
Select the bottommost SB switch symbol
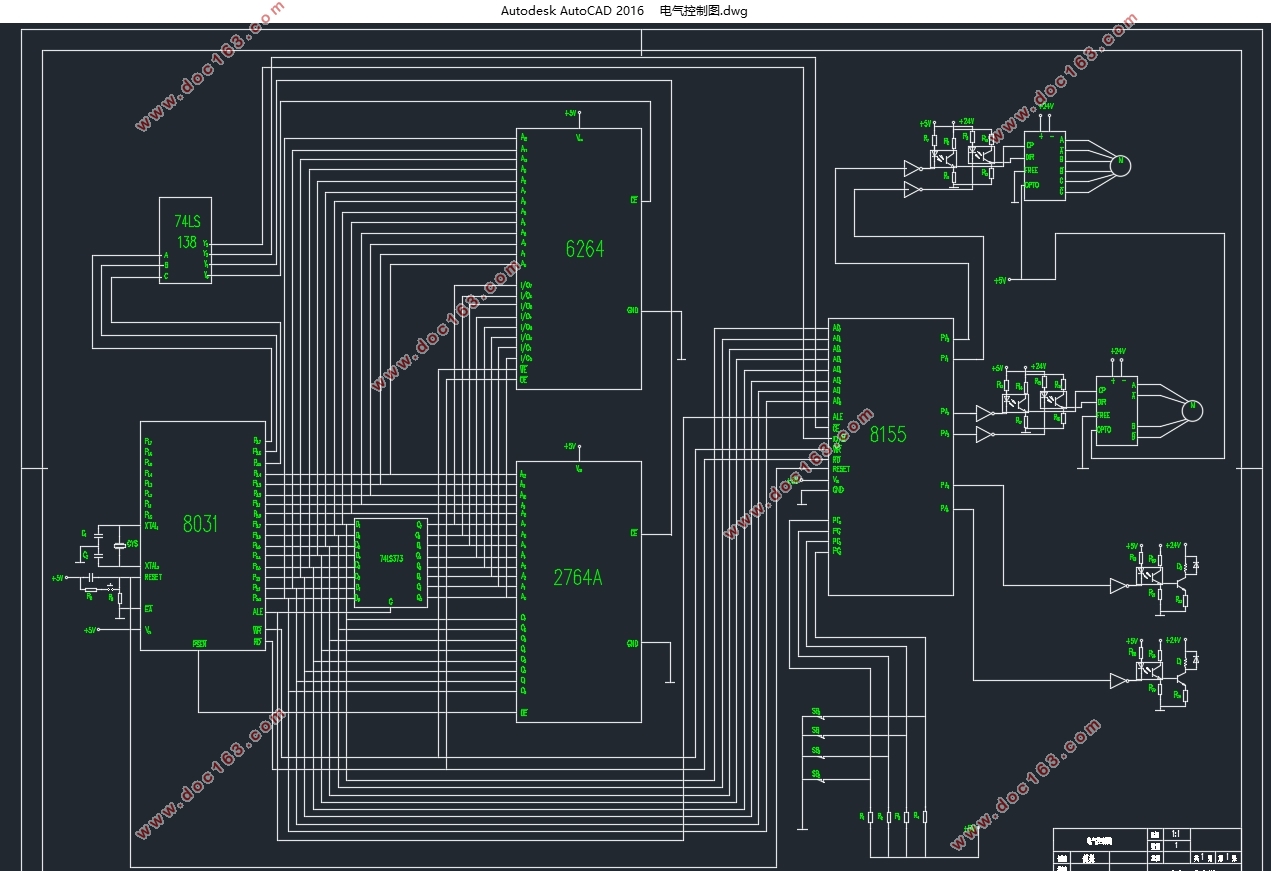[x=818, y=777]
